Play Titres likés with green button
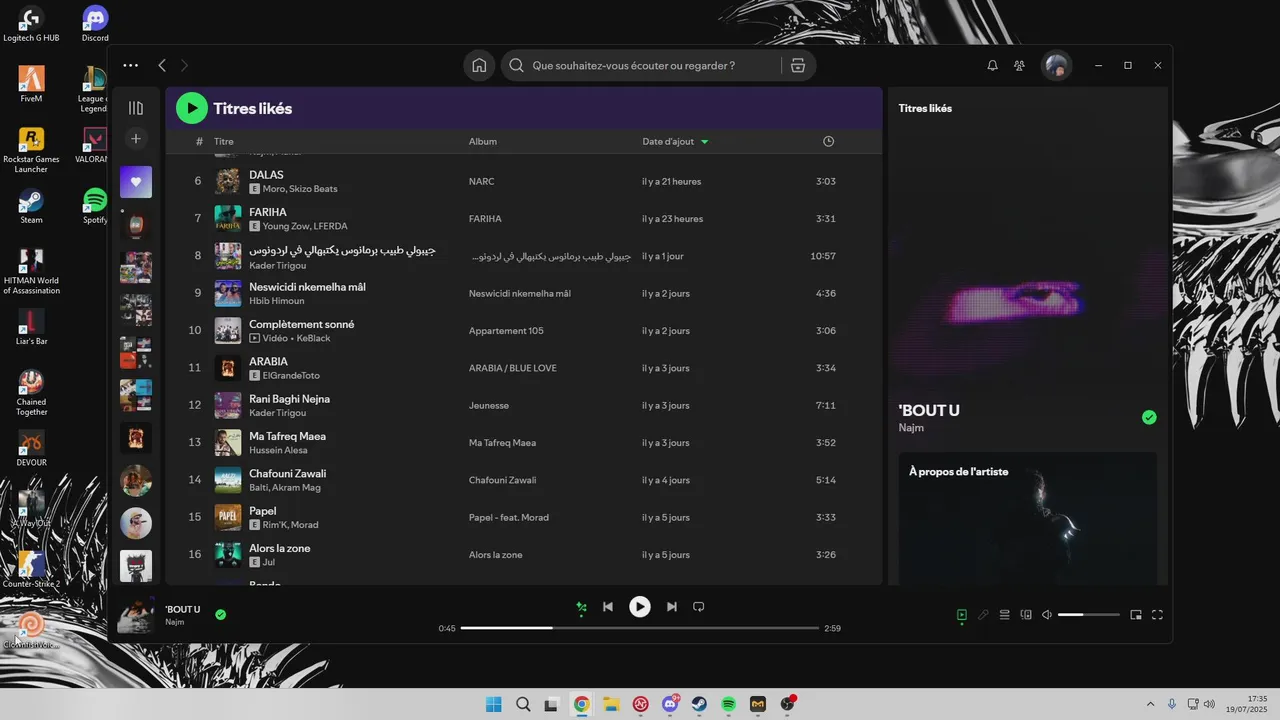1280x720 pixels. (x=192, y=108)
